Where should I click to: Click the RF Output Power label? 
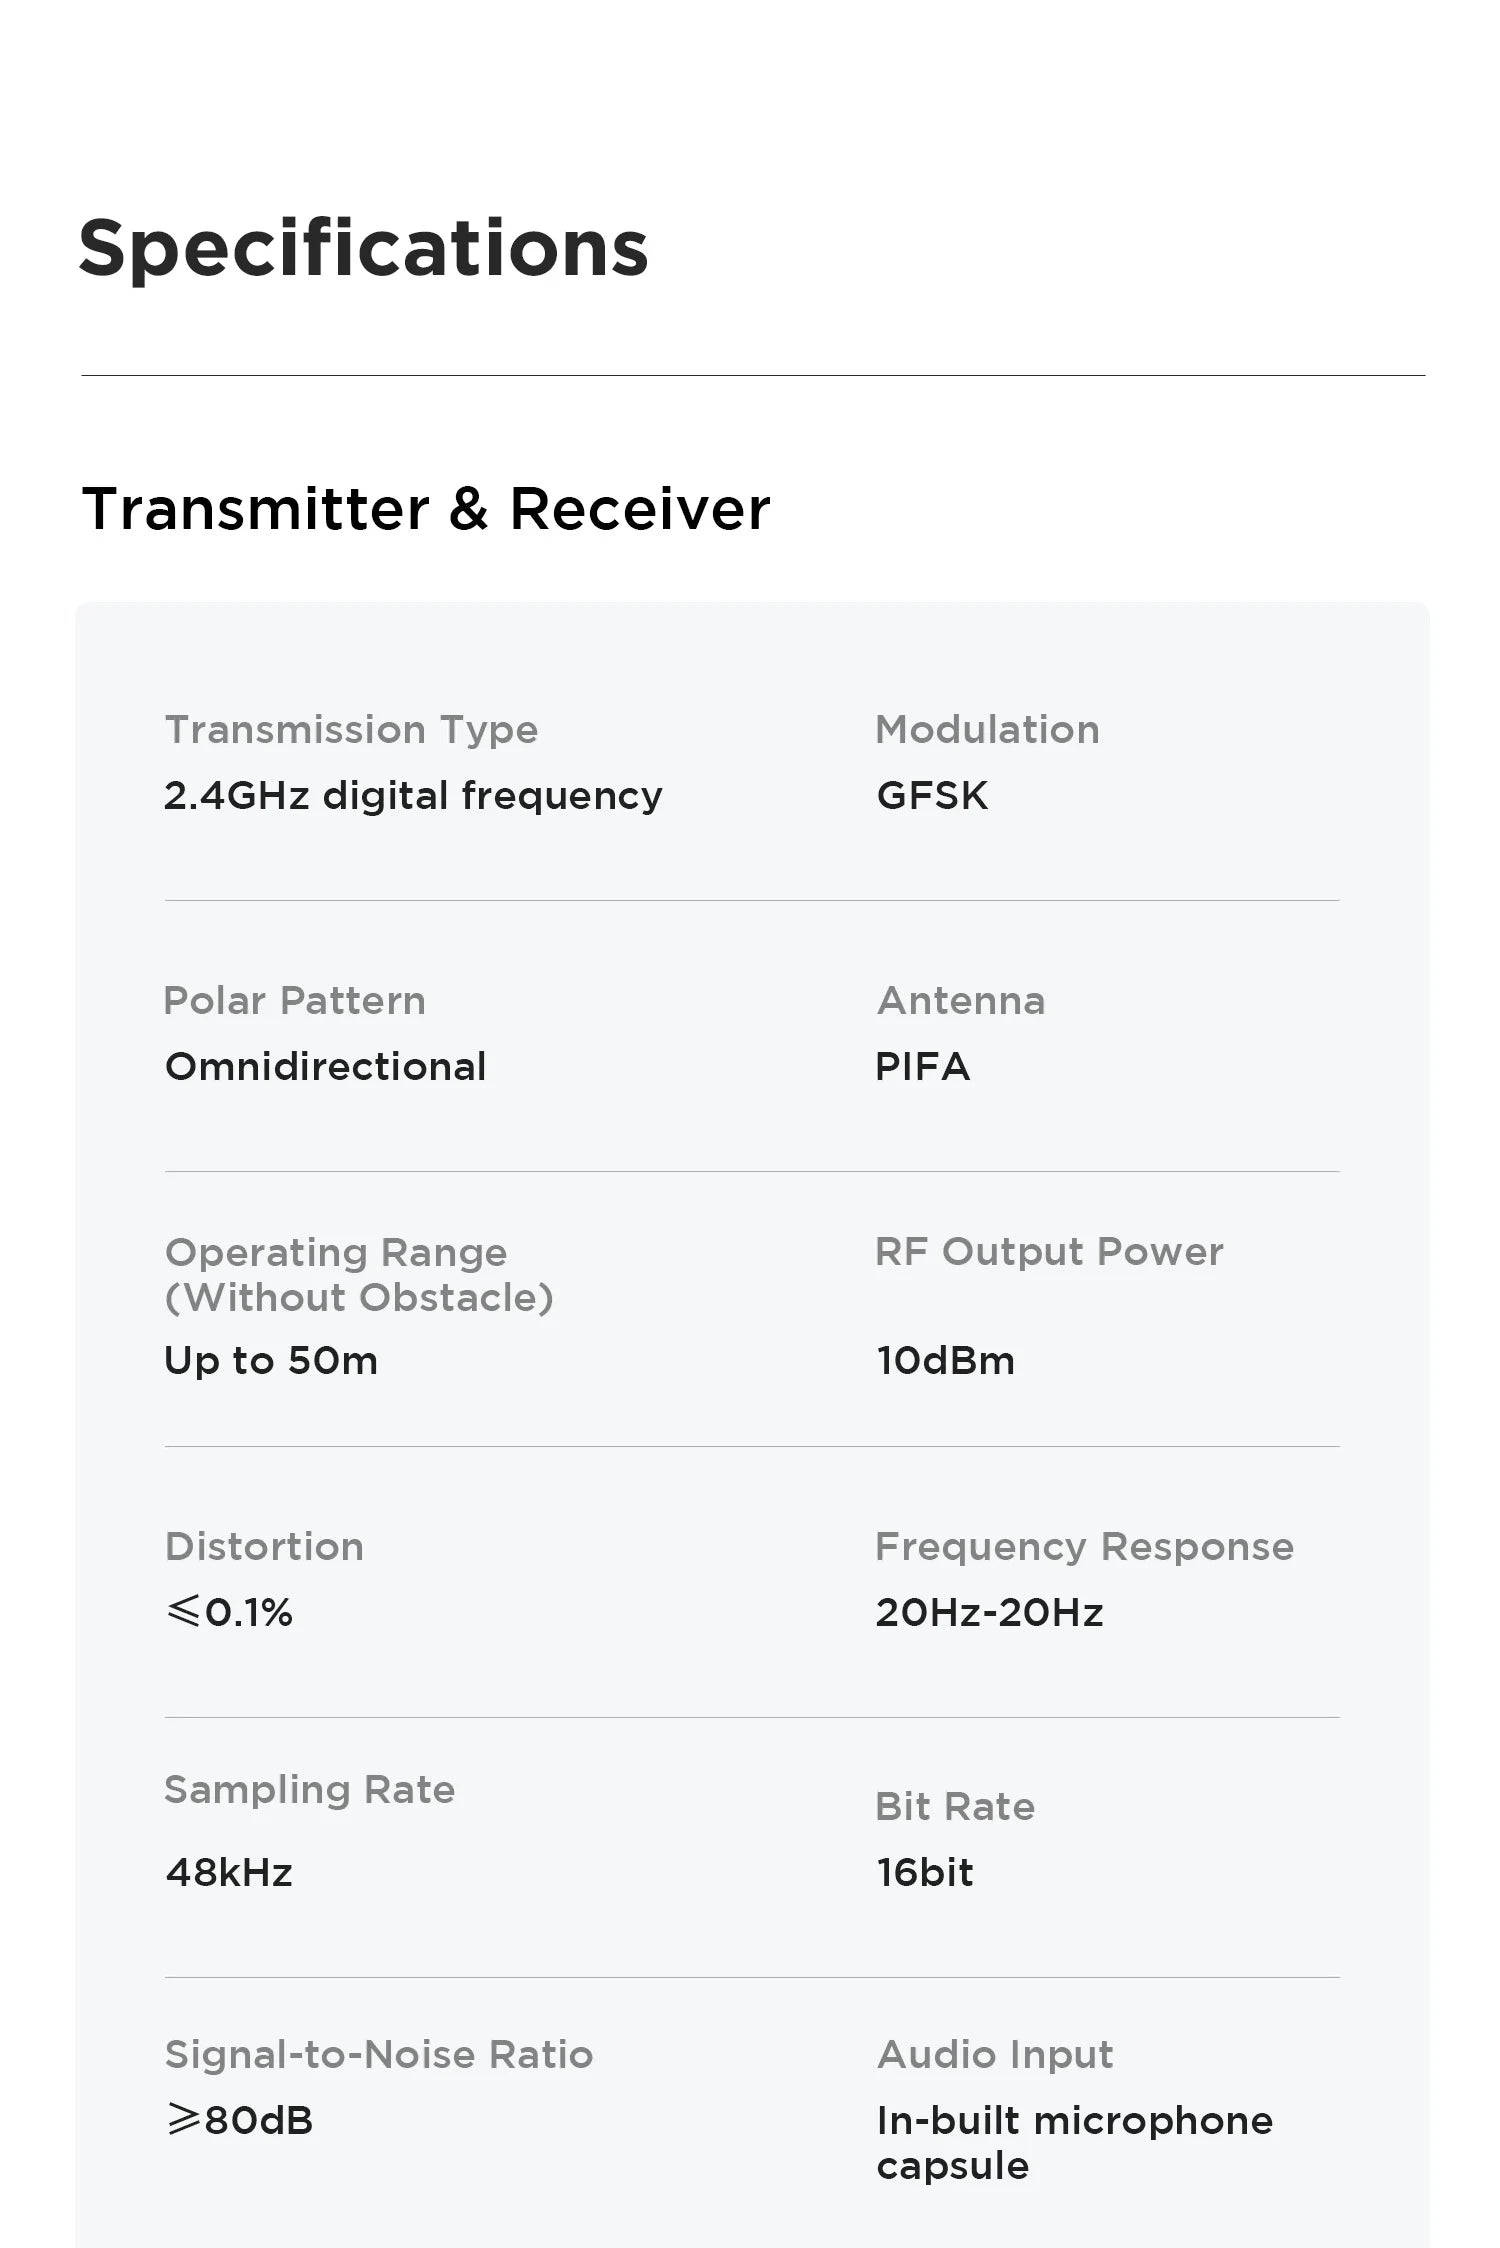pos(1049,1252)
